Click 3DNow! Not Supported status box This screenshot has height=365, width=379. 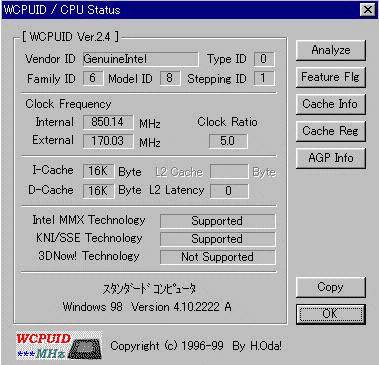[218, 257]
